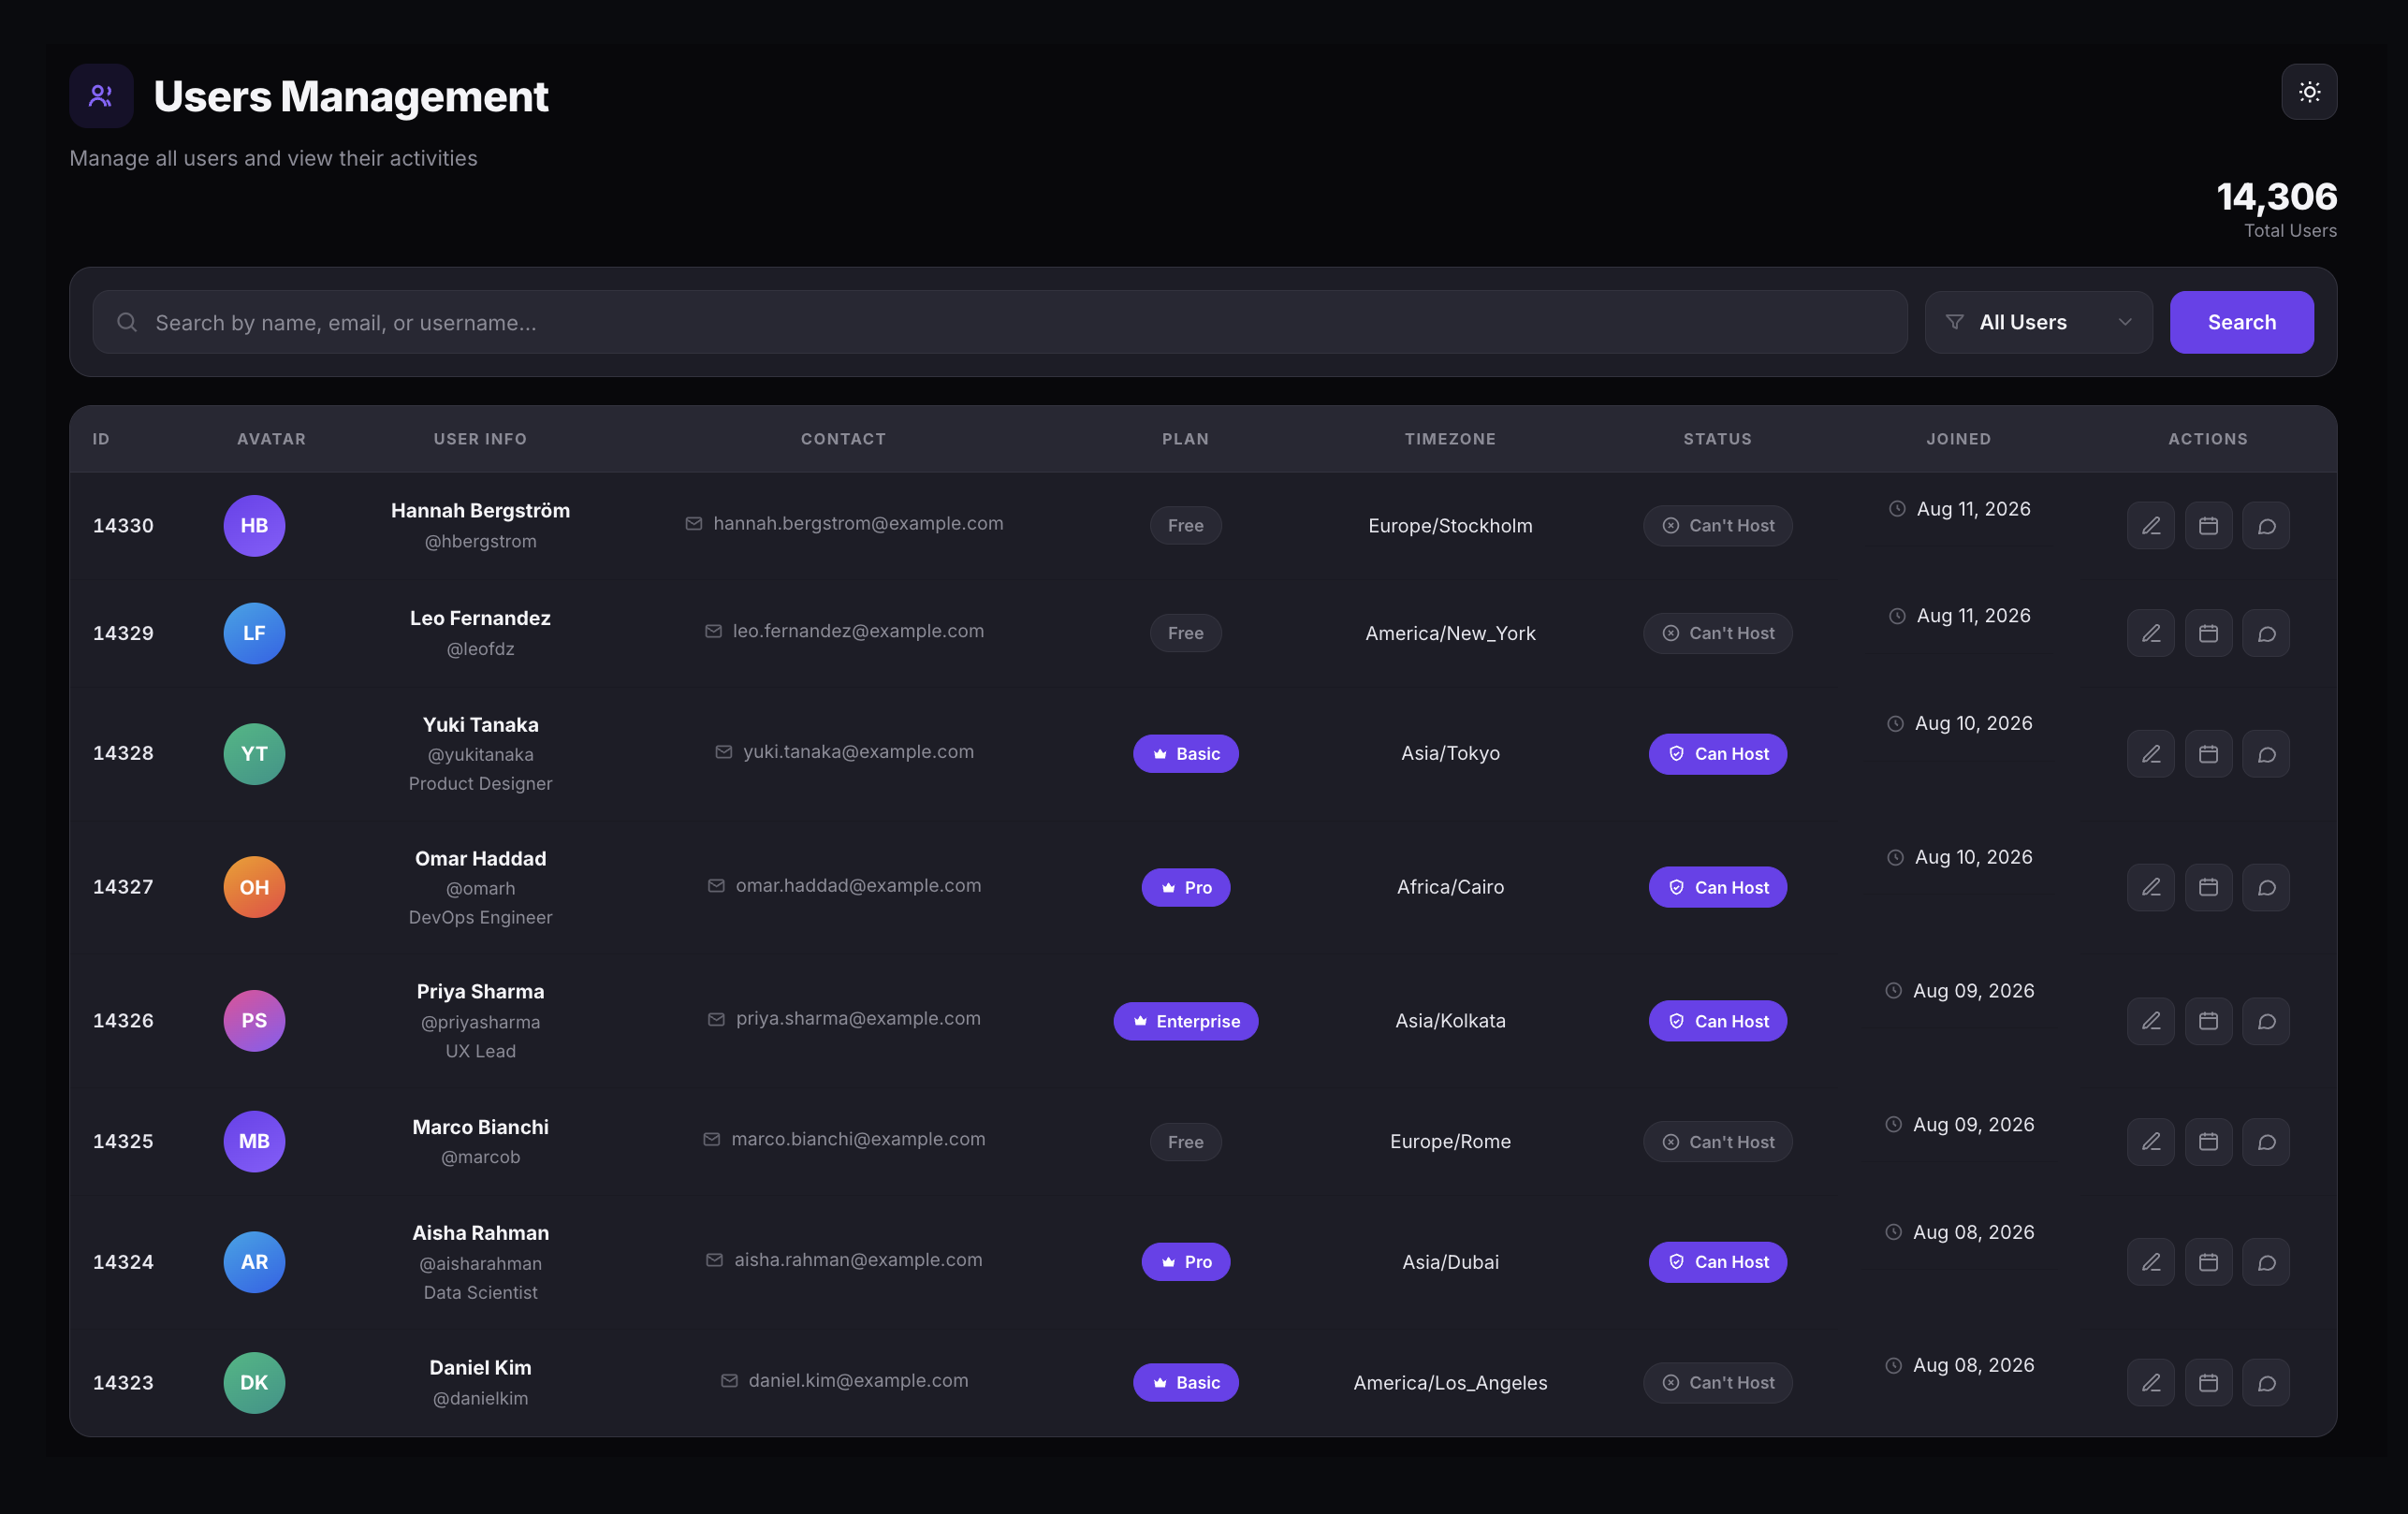Viewport: 2408px width, 1514px height.
Task: Click username @aisharahman
Action: (480, 1264)
